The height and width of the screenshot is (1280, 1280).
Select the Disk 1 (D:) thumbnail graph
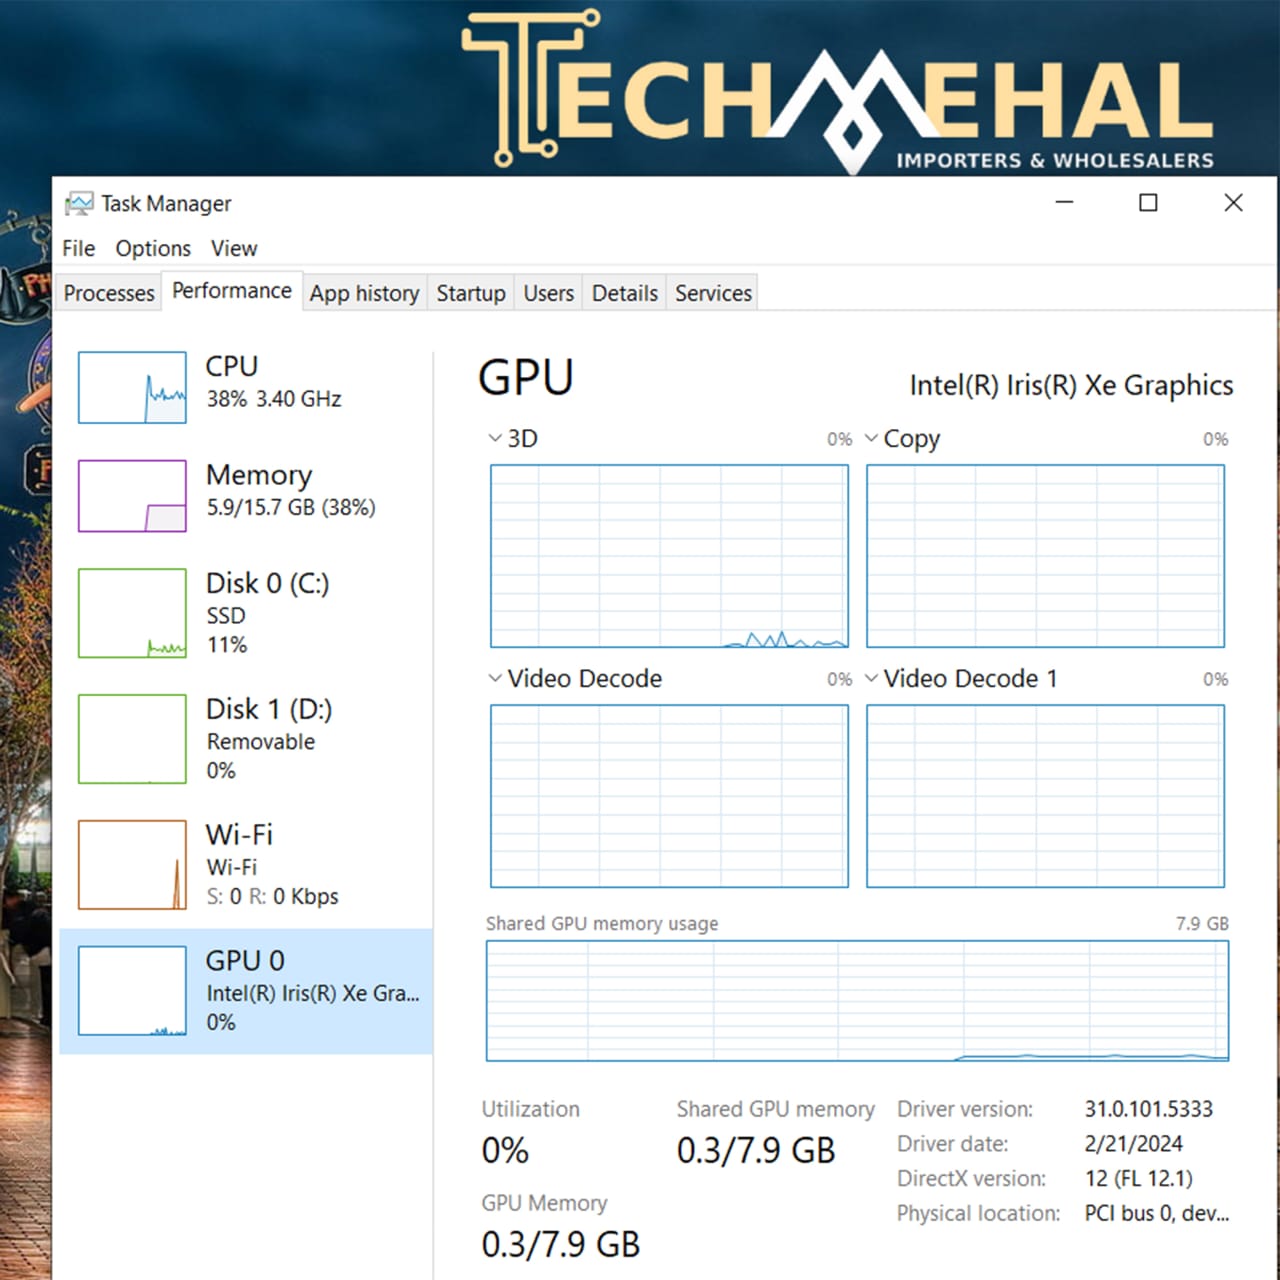pyautogui.click(x=132, y=739)
